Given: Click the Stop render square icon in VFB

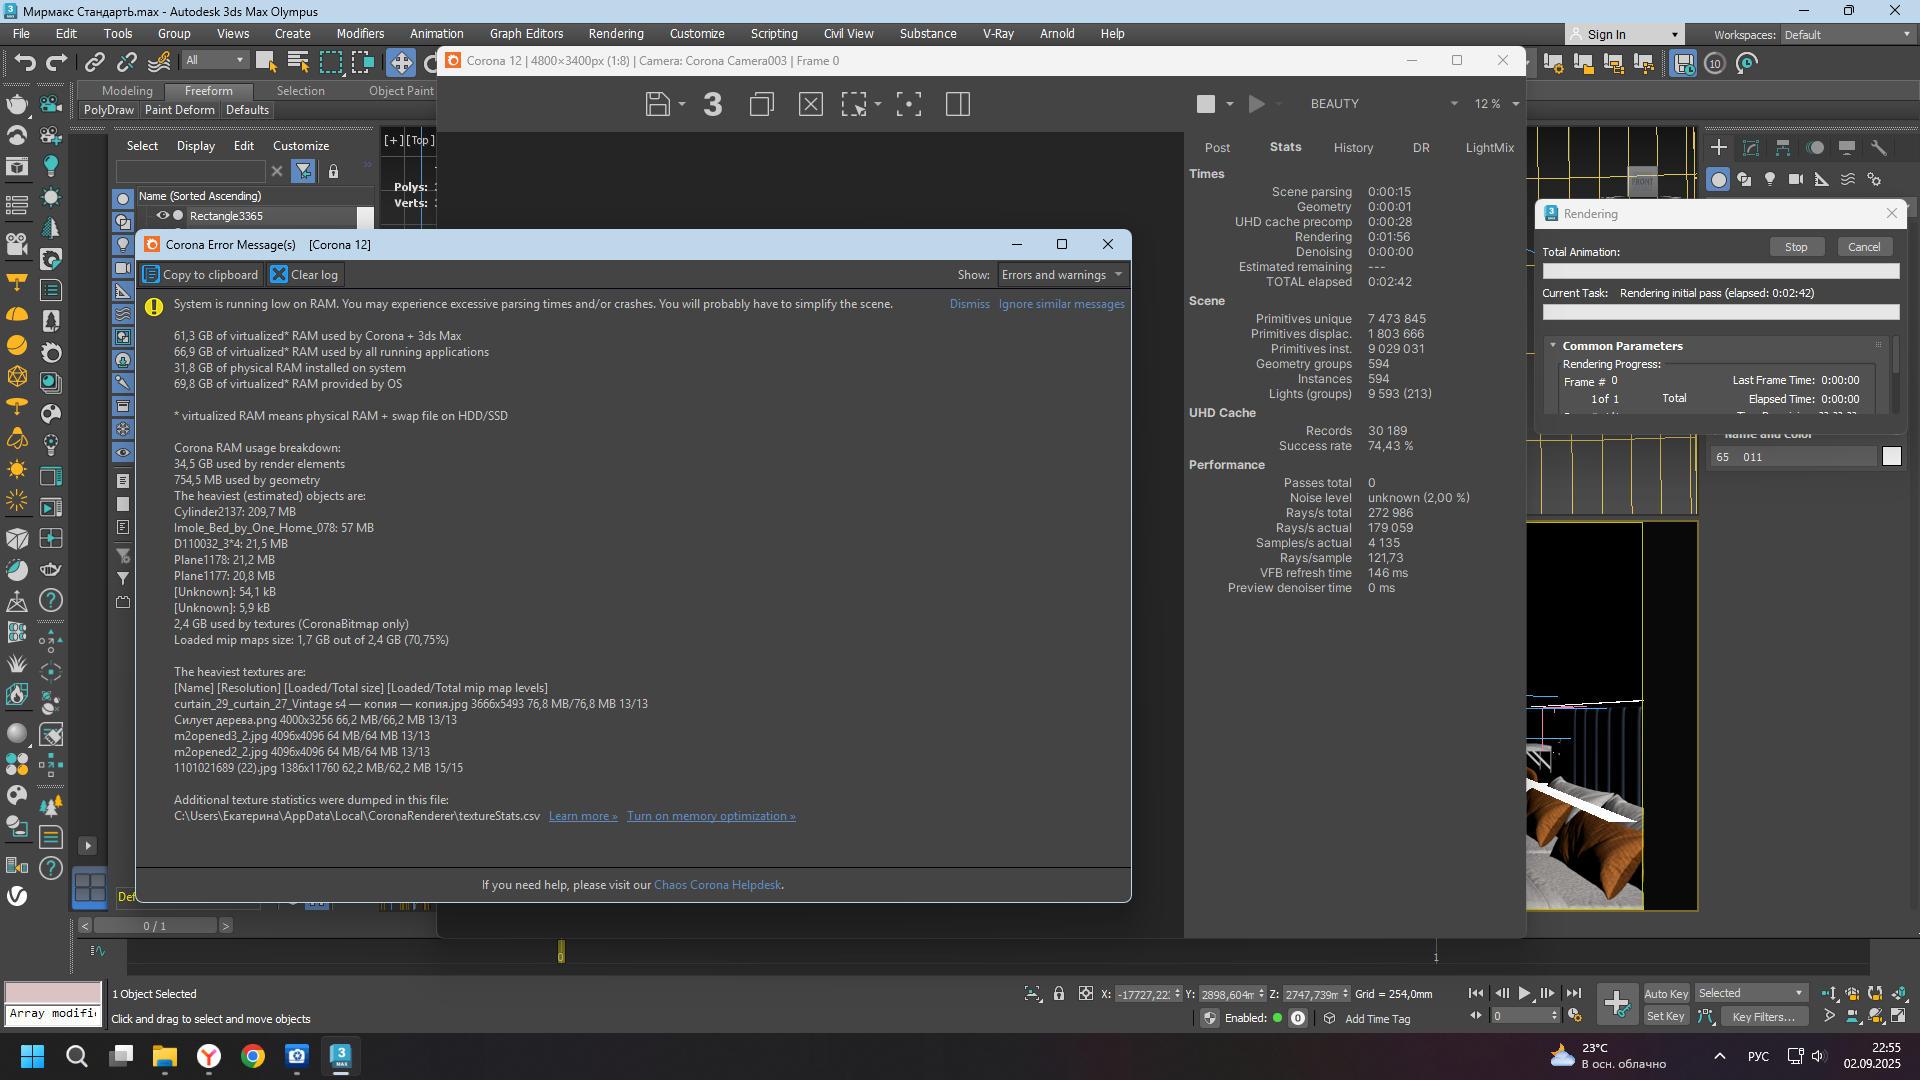Looking at the screenshot, I should pos(1206,104).
